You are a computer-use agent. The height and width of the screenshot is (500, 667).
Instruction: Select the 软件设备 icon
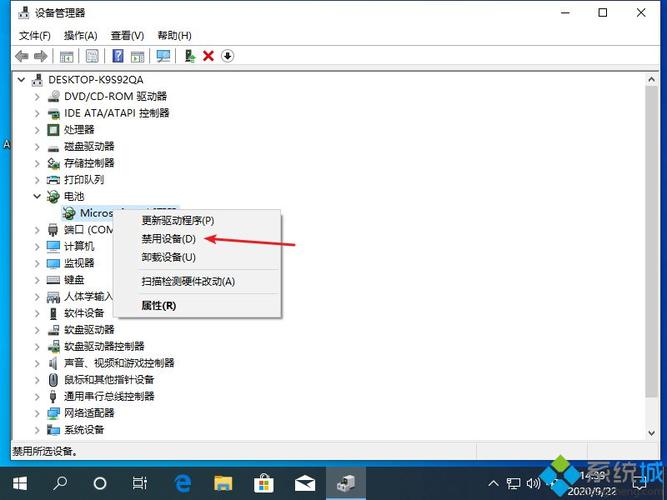(x=53, y=314)
